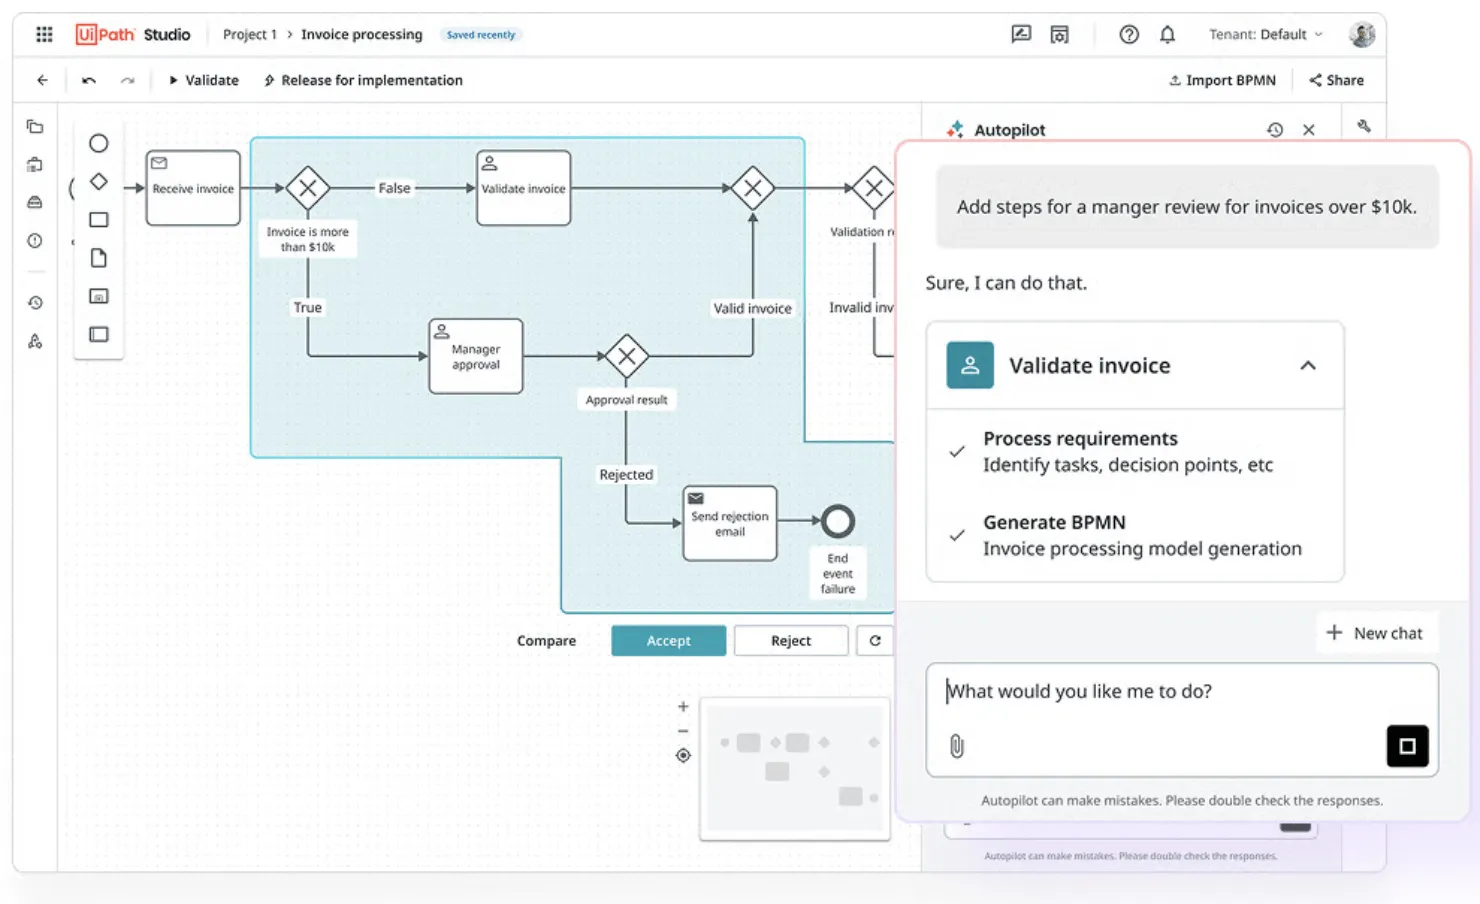Screen dimensions: 1480x904
Task: Close the Autopilot panel
Action: (1309, 130)
